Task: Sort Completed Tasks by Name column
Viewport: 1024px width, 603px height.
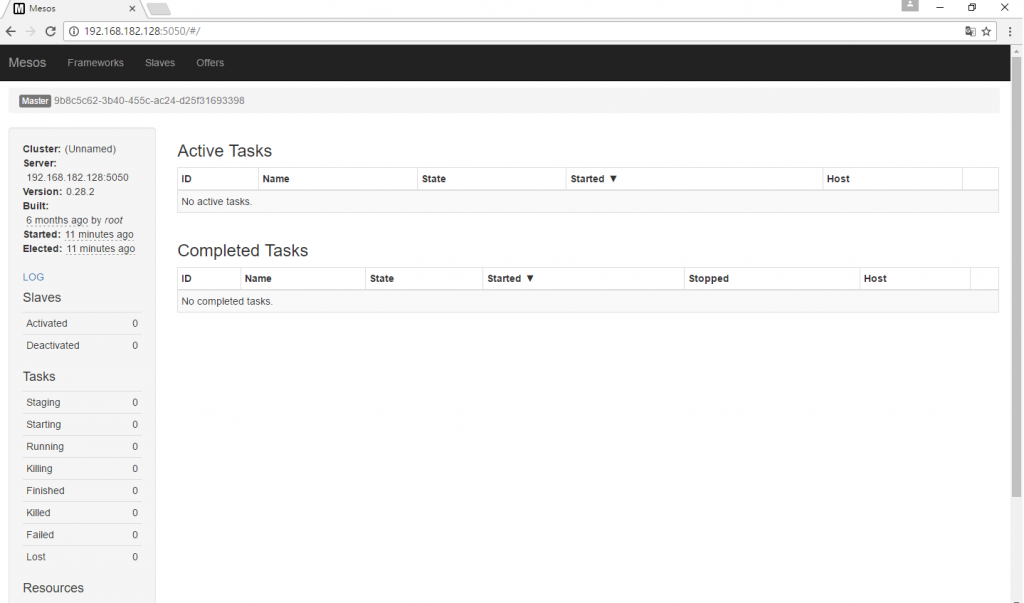Action: point(303,278)
